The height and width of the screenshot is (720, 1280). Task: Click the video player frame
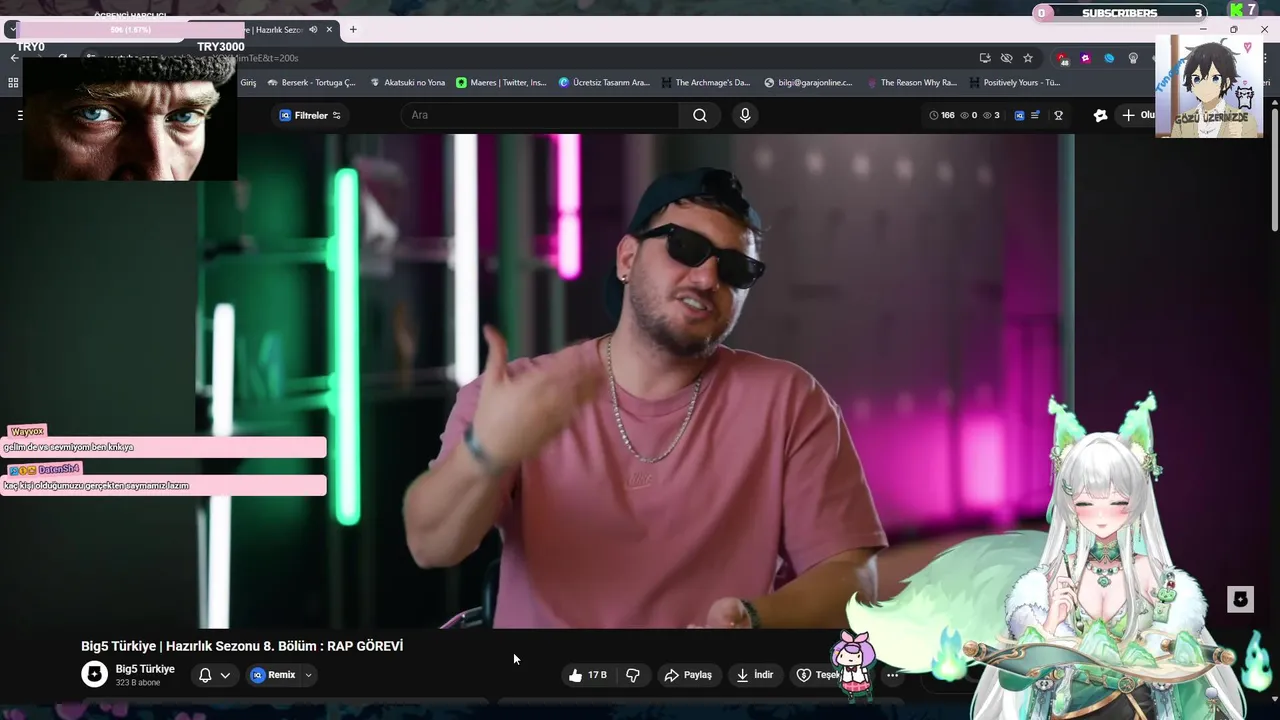[x=635, y=381]
